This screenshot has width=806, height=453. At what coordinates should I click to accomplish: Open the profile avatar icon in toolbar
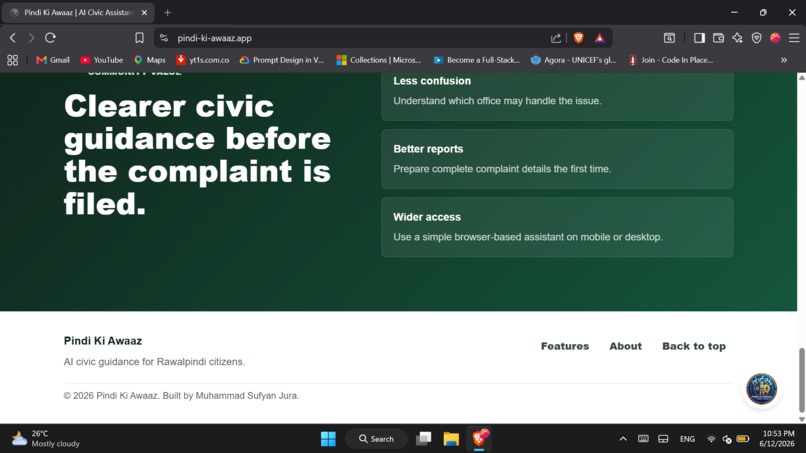pyautogui.click(x=775, y=38)
